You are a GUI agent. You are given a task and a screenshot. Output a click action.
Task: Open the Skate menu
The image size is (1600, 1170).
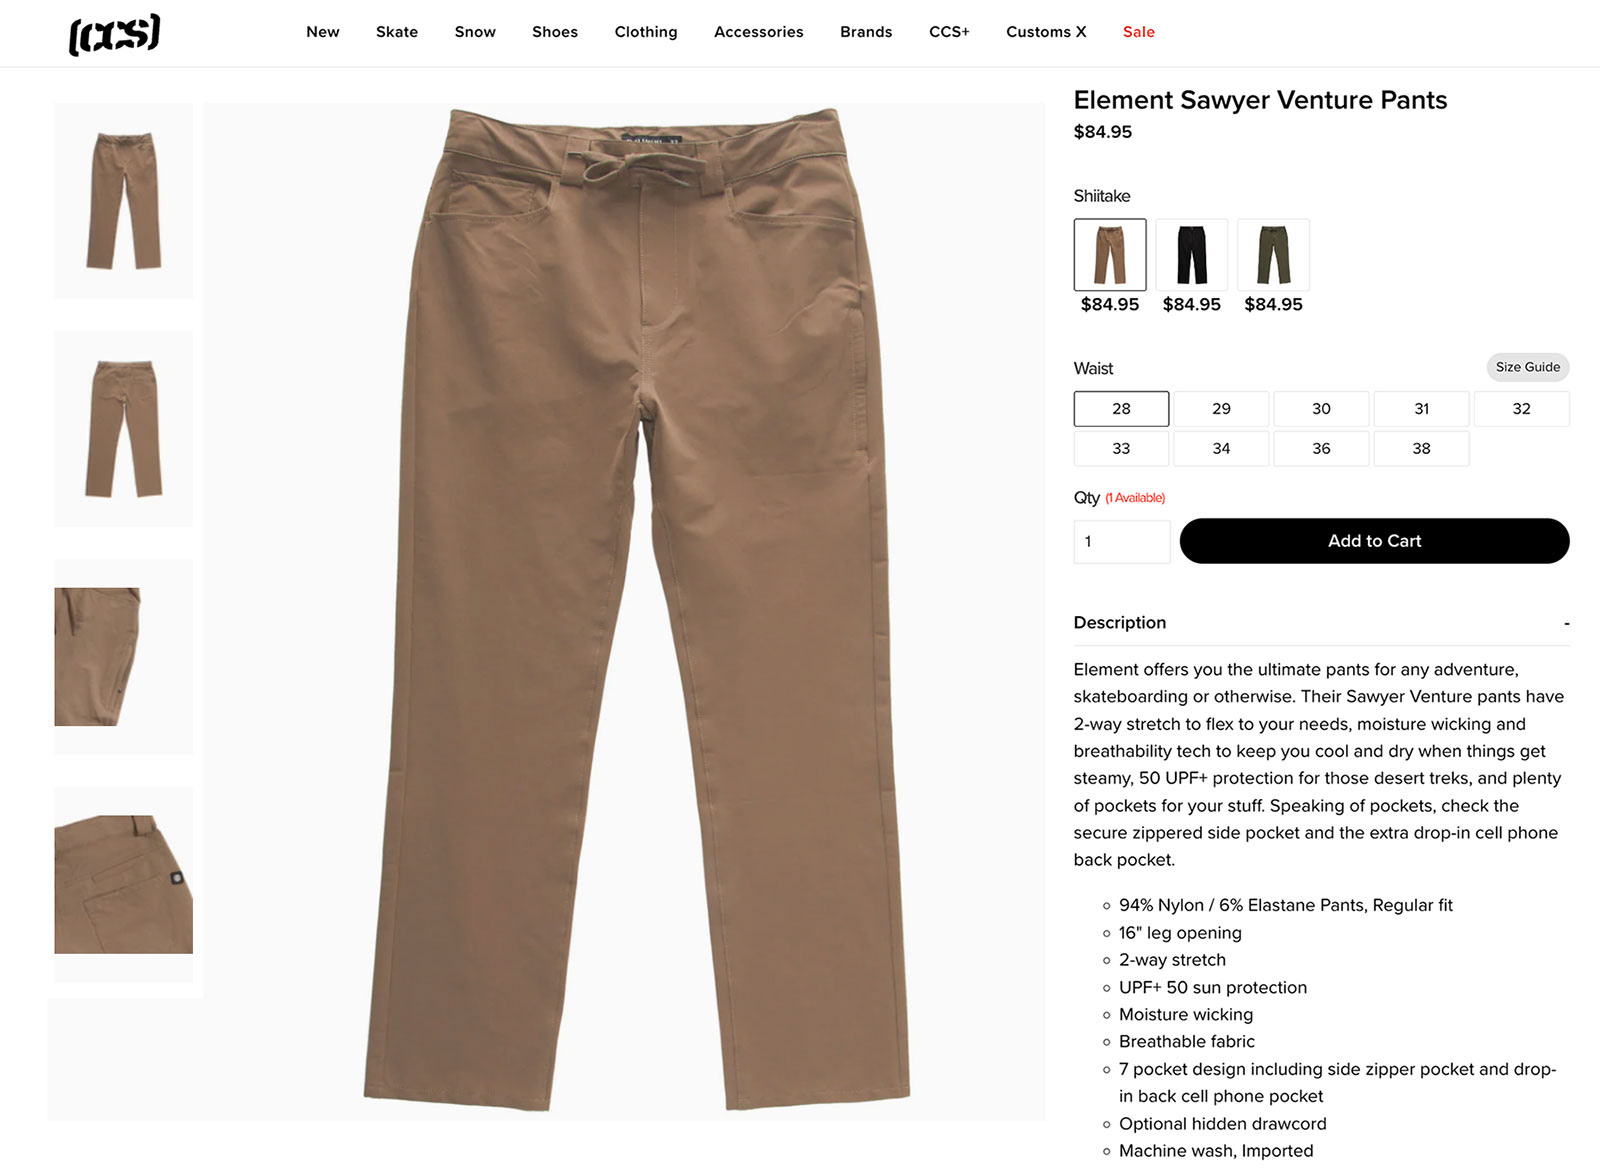pyautogui.click(x=397, y=32)
